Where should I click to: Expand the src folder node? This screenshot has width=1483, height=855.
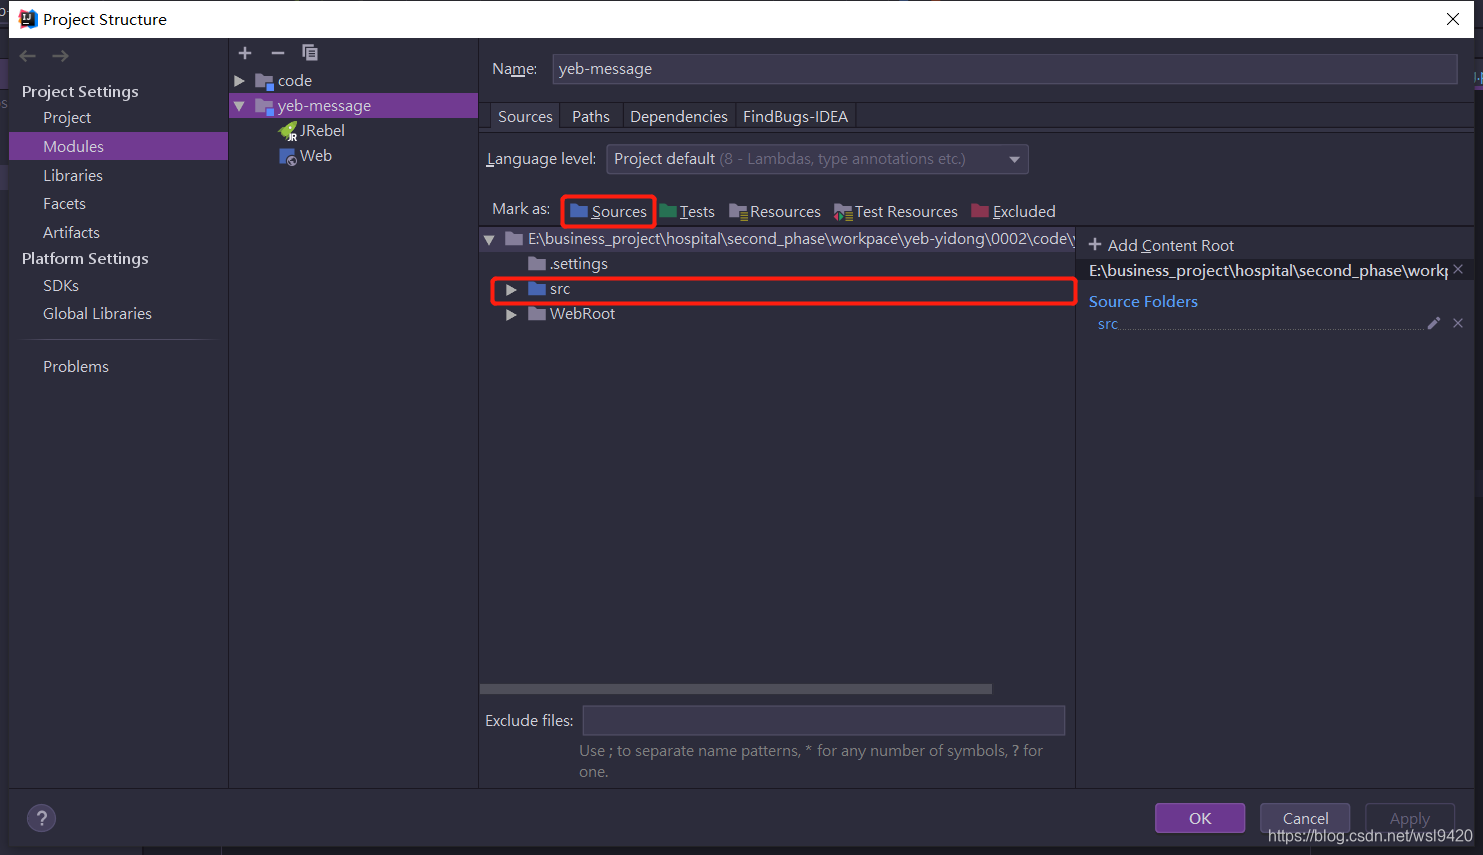511,289
